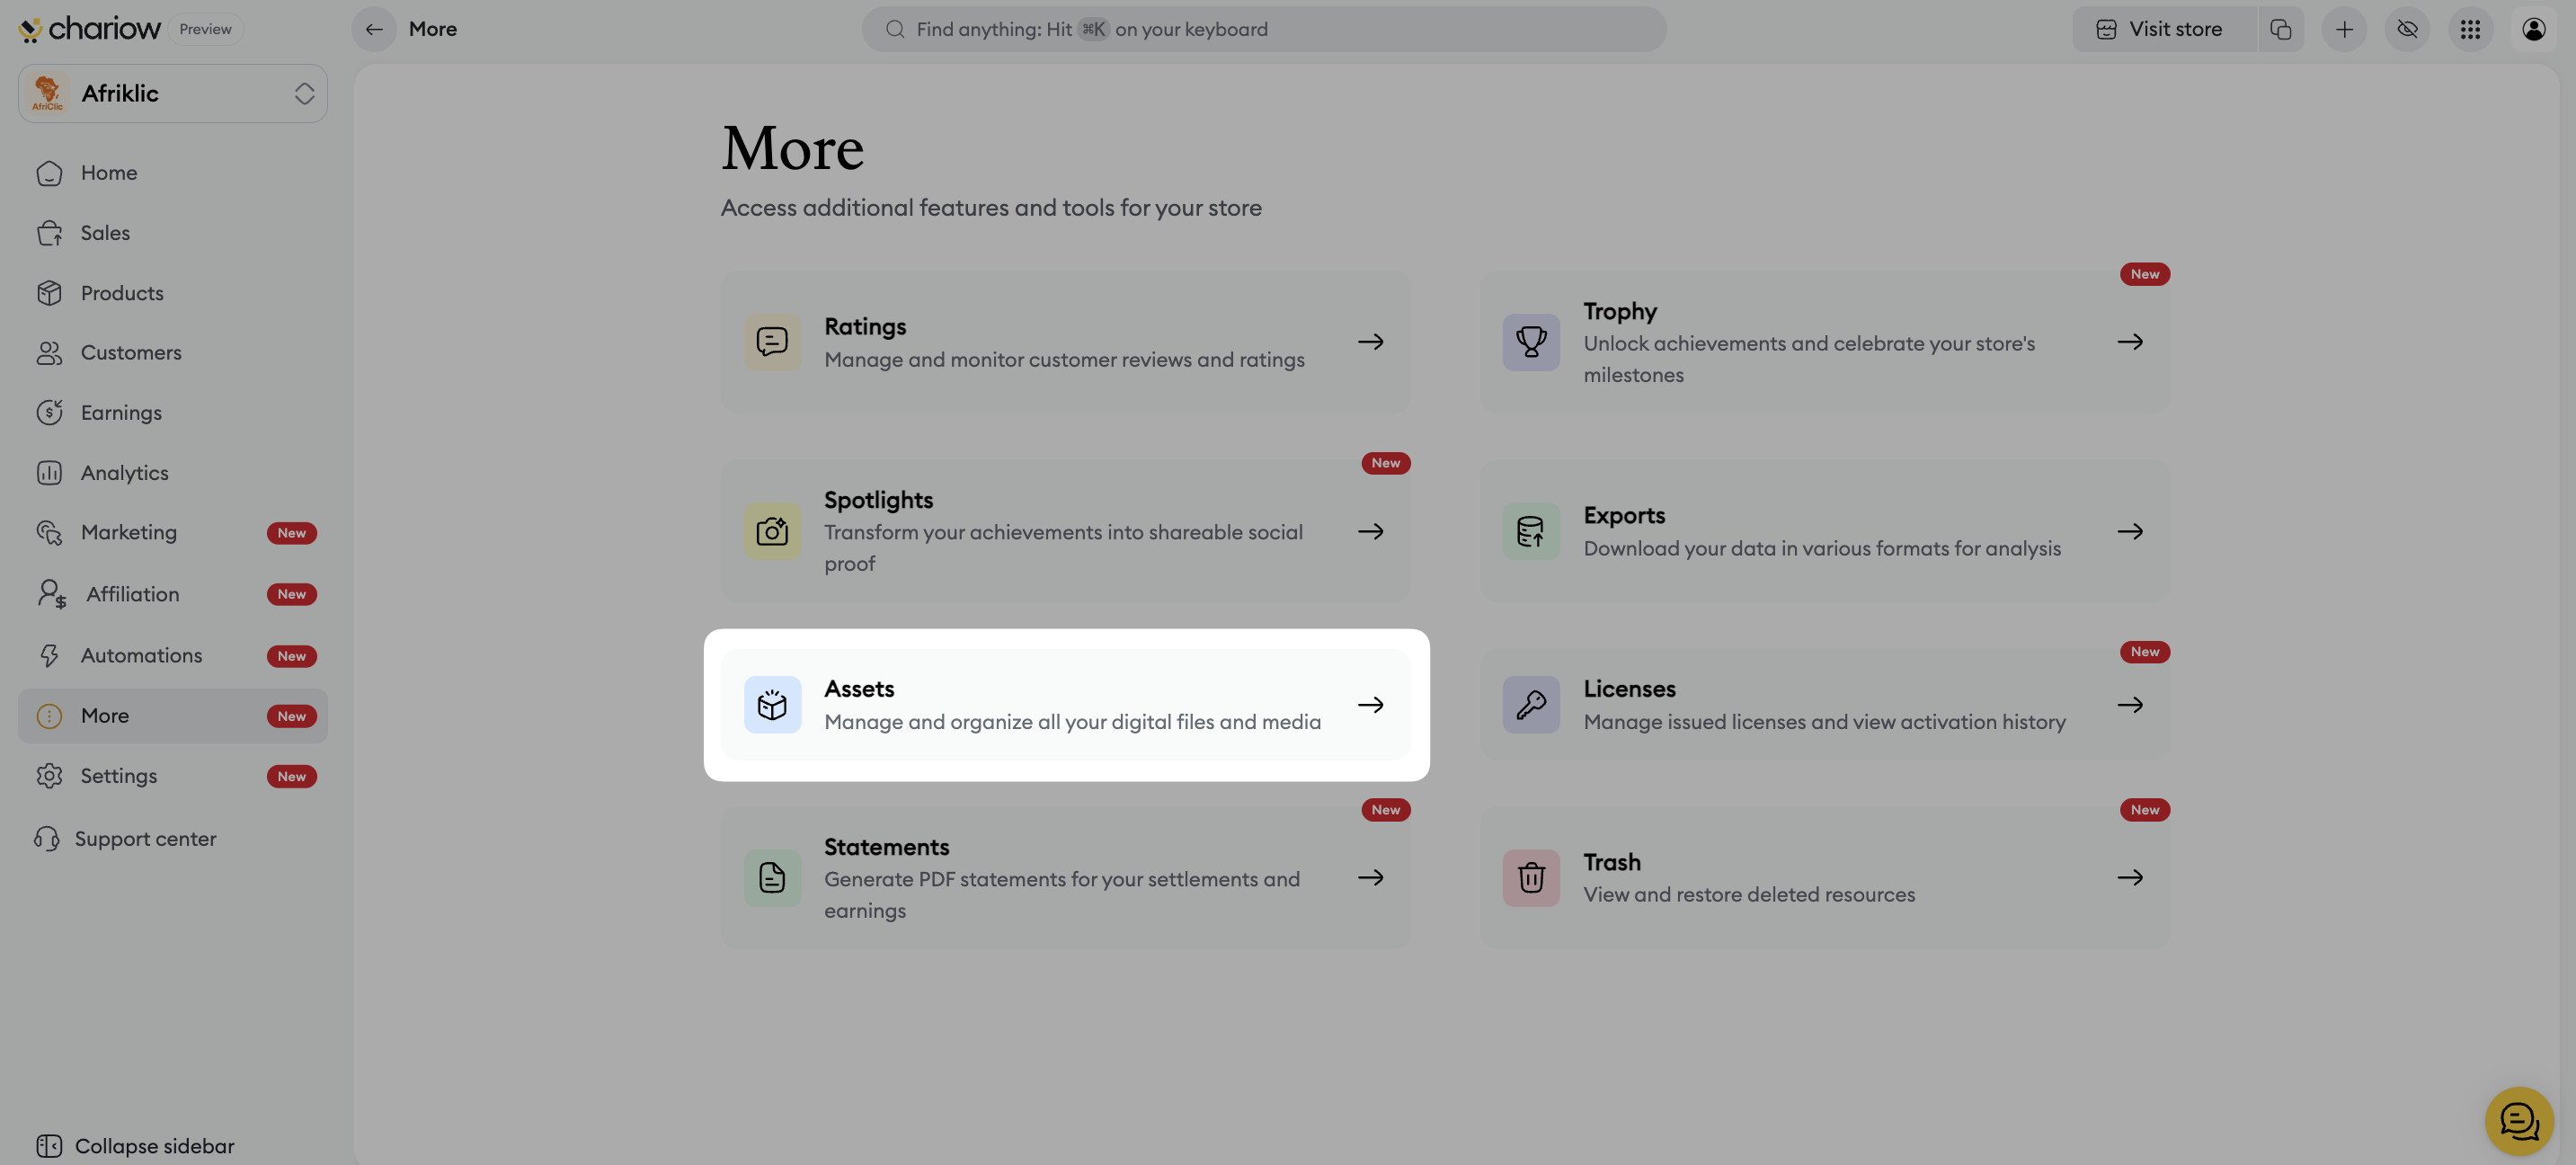Viewport: 2576px width, 1165px height.
Task: Expand the Afriklic store switcher
Action: (x=304, y=94)
